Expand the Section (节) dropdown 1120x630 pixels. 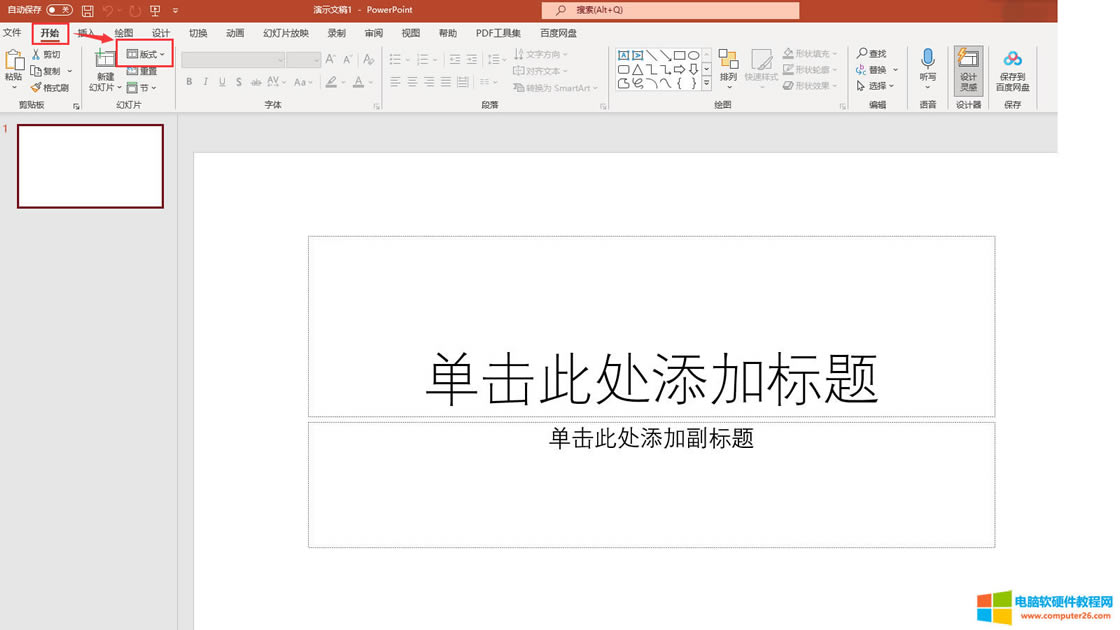click(x=142, y=88)
